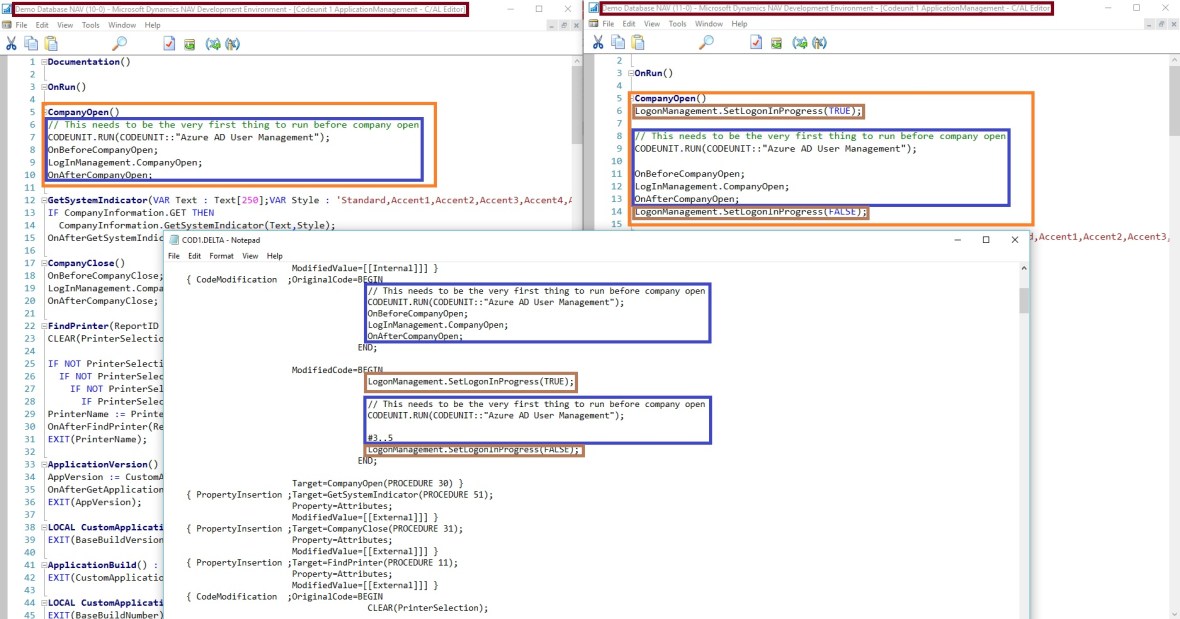Click second variables (x) icon in right toolbar

coord(819,43)
